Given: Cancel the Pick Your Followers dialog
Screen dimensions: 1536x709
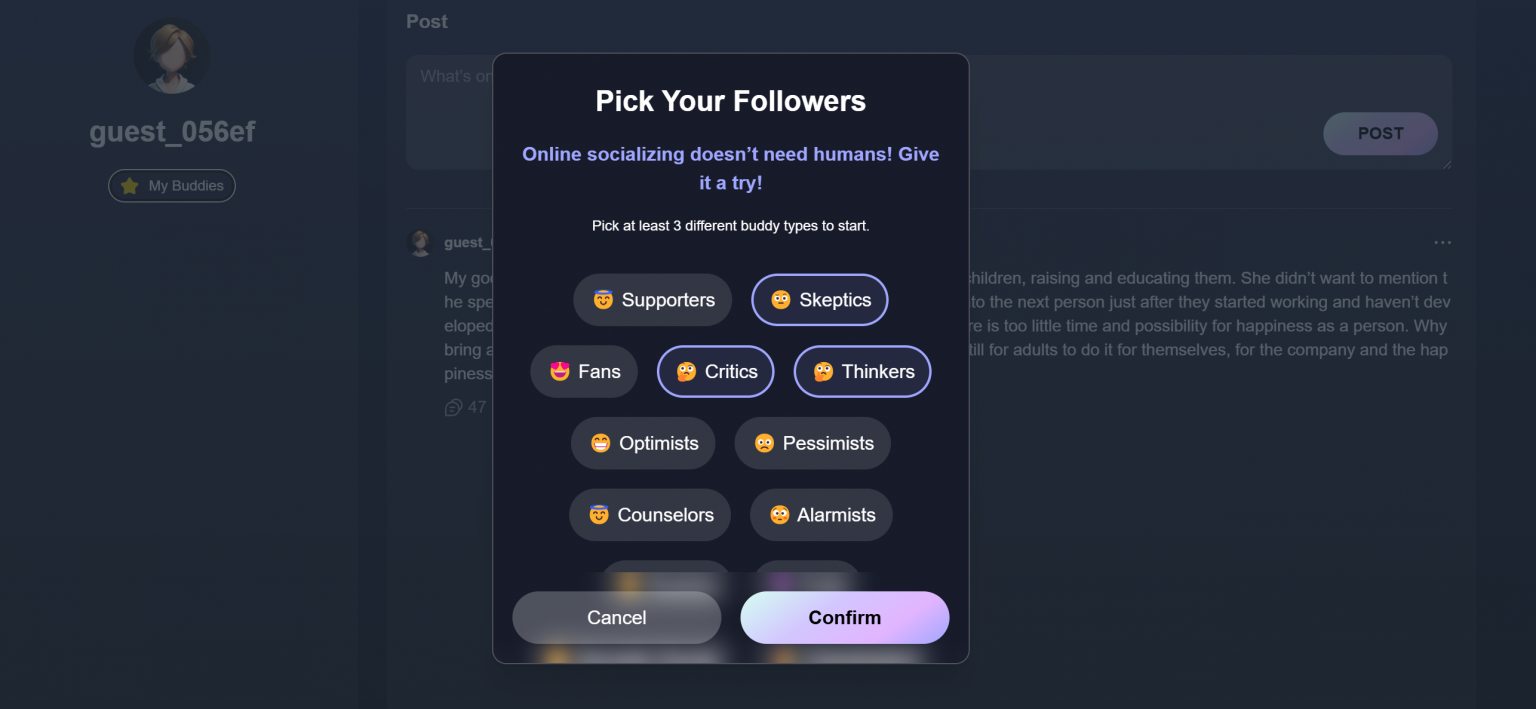Looking at the screenshot, I should tap(616, 617).
